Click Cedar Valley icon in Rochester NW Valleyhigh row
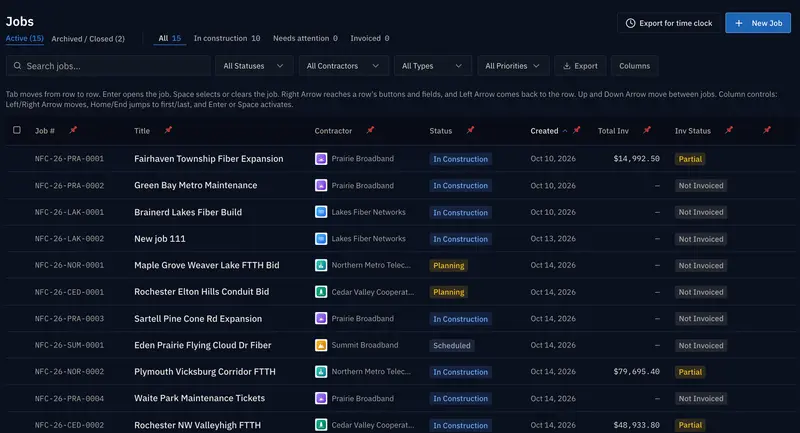800x433 pixels. click(321, 425)
